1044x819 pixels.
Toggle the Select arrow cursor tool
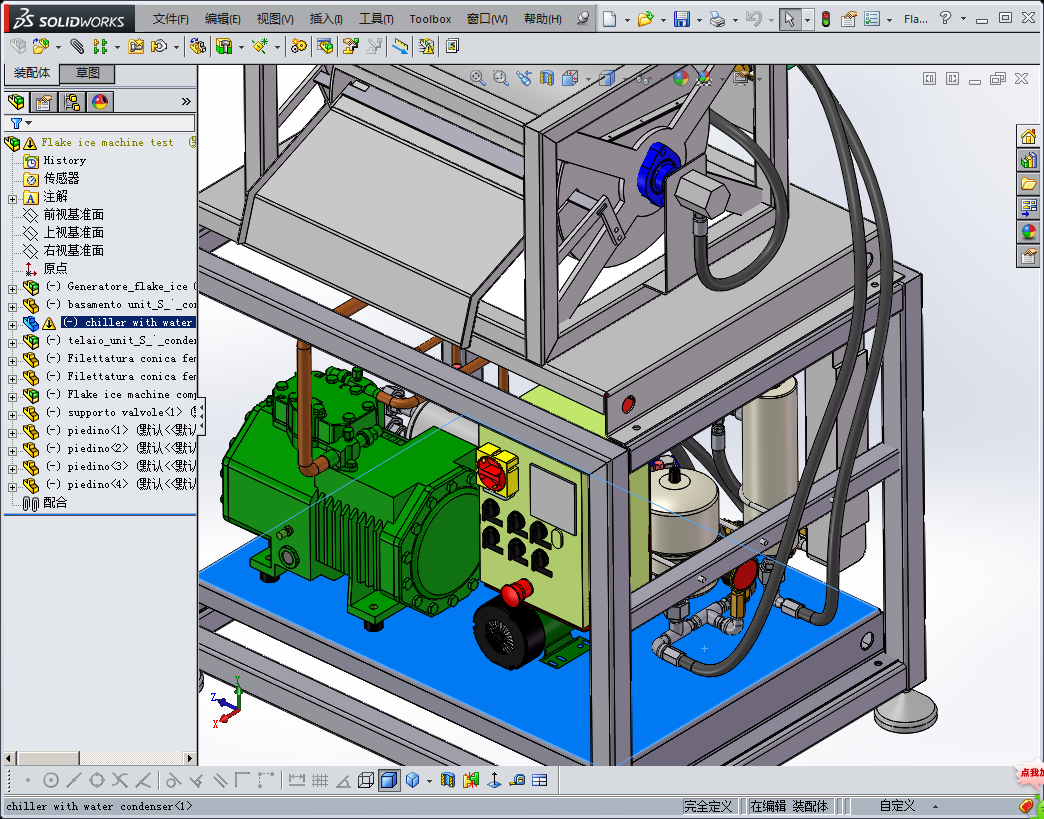pyautogui.click(x=789, y=19)
